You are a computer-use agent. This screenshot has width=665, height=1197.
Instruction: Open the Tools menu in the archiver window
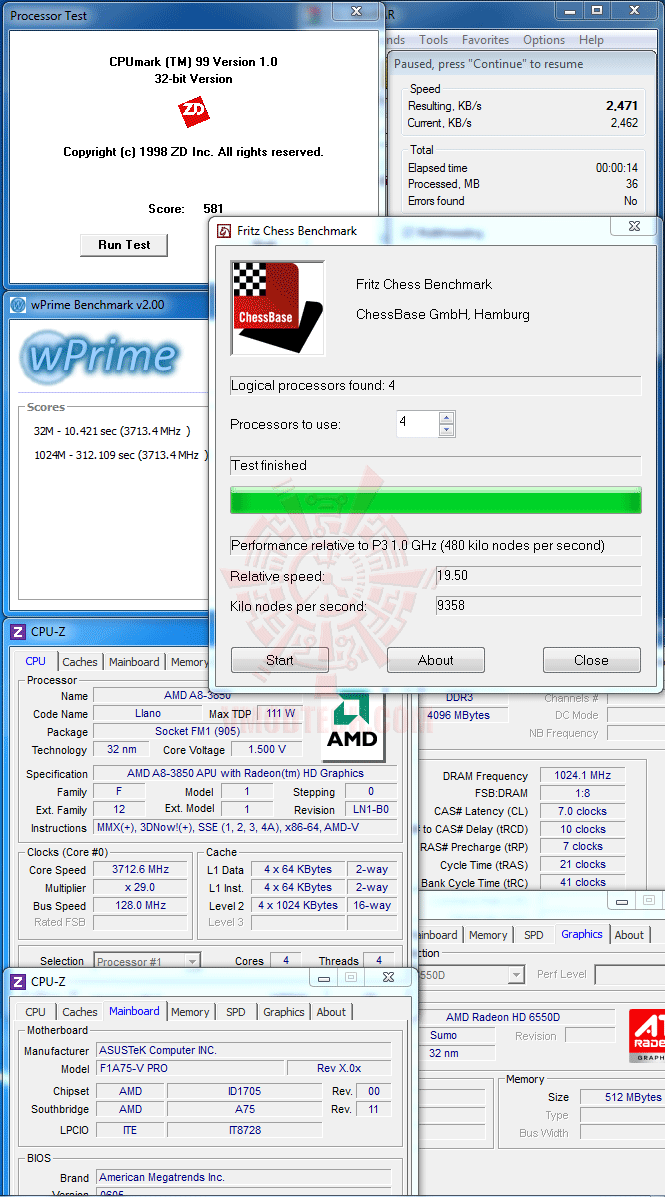coord(433,40)
